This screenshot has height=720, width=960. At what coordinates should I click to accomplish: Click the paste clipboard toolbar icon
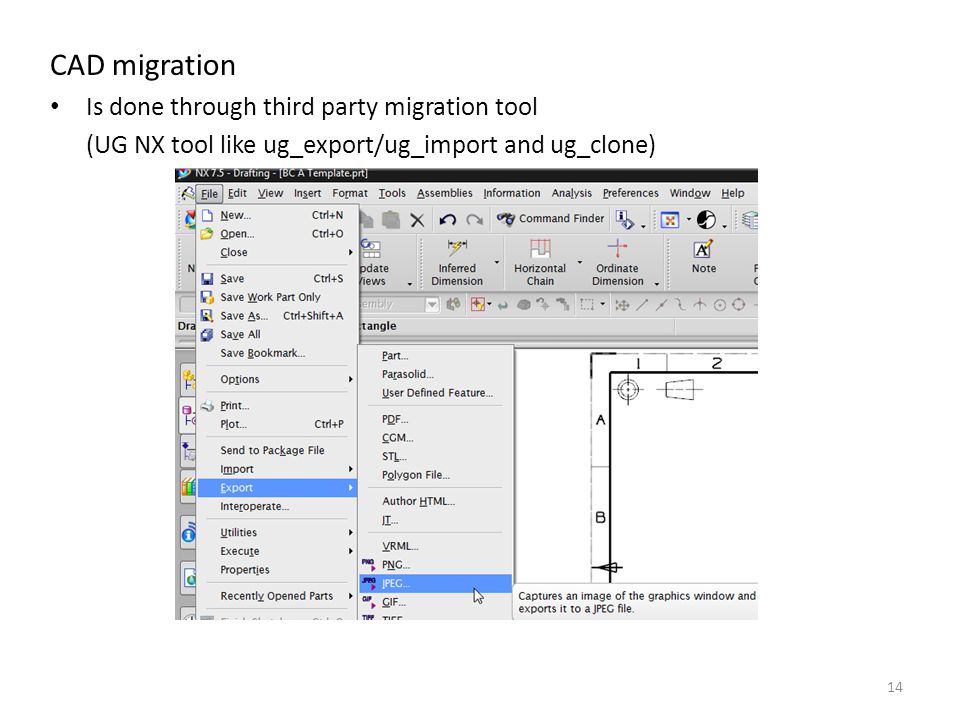click(391, 220)
